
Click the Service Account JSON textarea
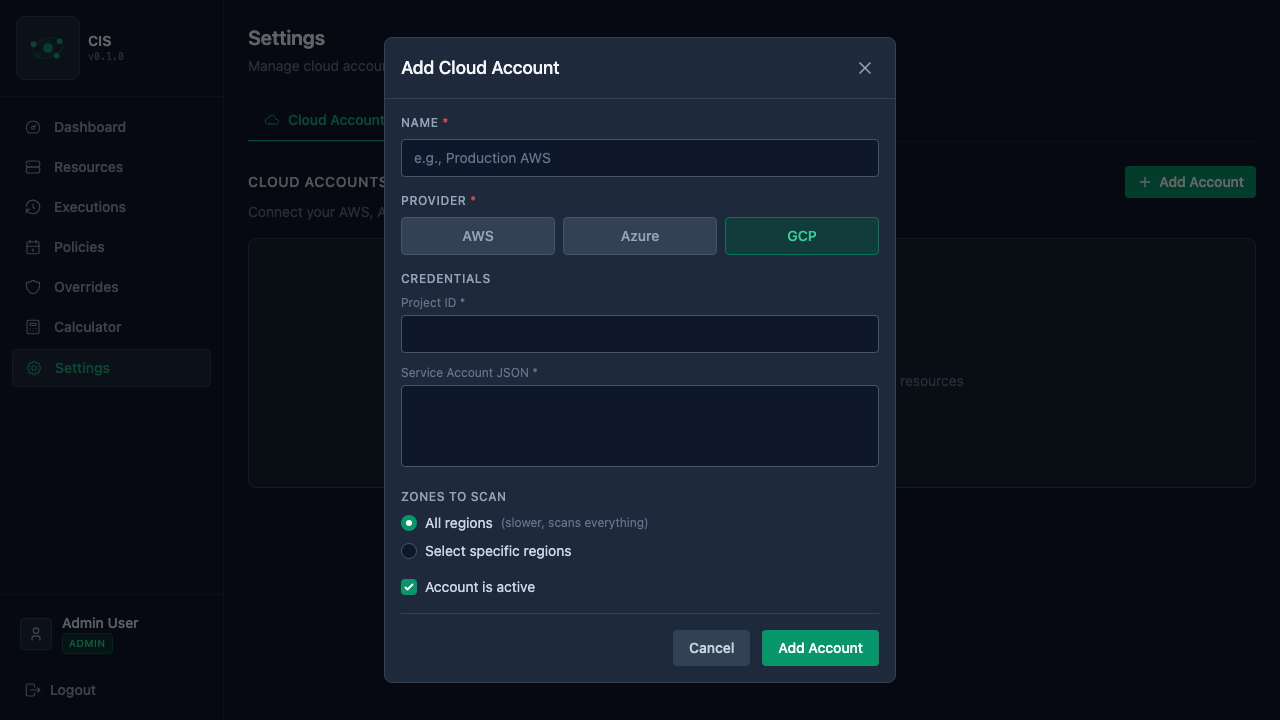click(x=640, y=426)
